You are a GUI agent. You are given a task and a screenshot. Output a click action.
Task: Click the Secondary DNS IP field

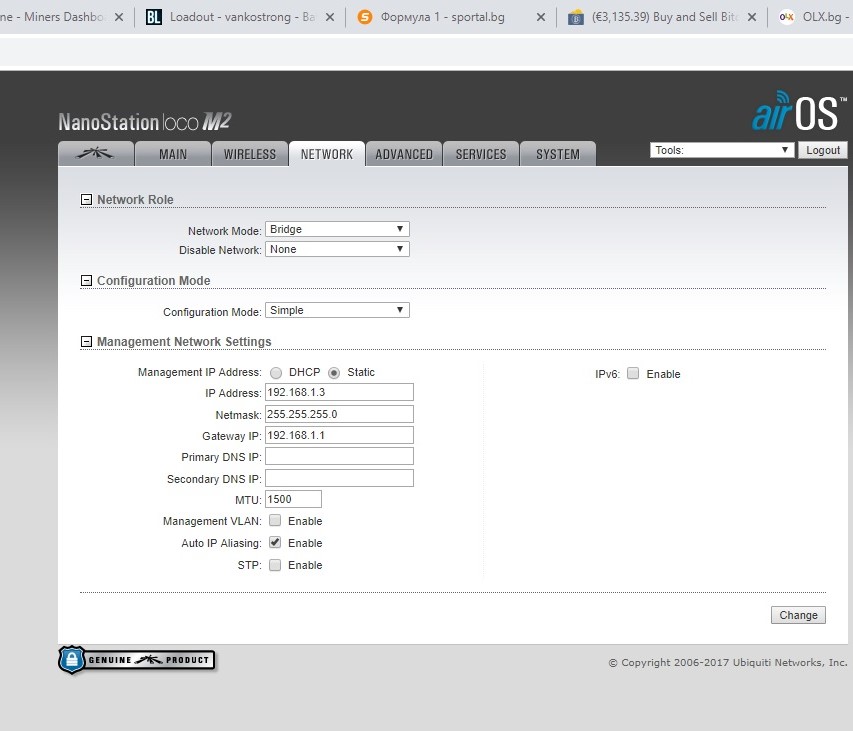(x=339, y=478)
